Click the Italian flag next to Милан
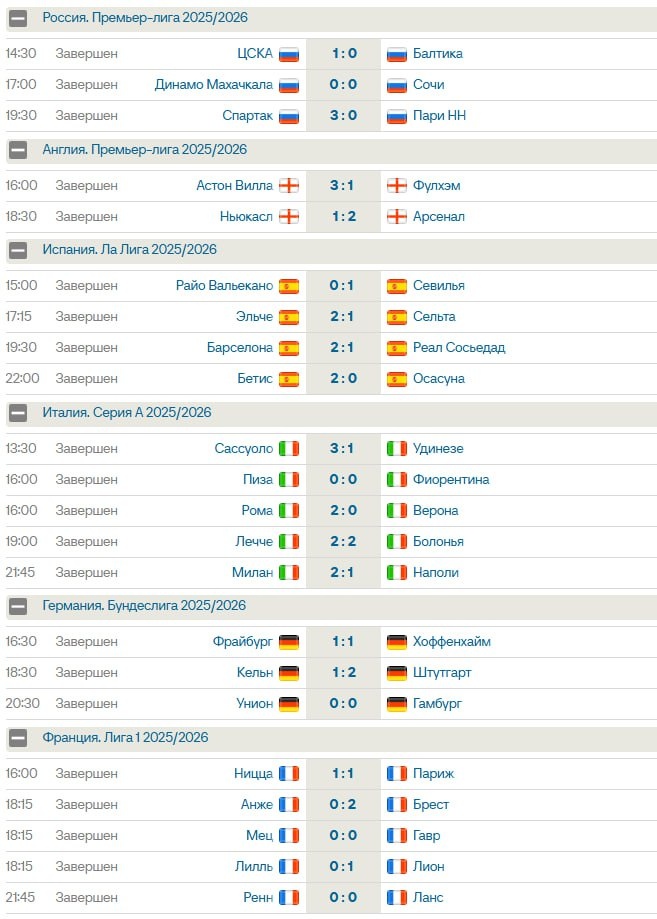This screenshot has width=657, height=919. [x=289, y=573]
